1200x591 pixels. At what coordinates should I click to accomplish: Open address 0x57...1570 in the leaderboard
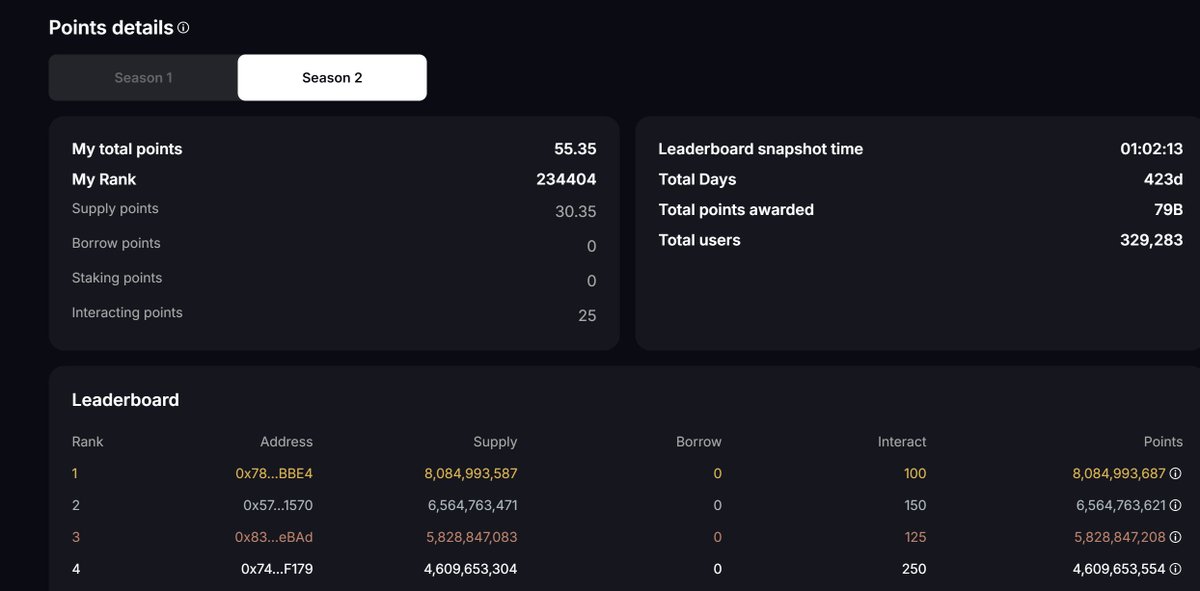tap(278, 505)
